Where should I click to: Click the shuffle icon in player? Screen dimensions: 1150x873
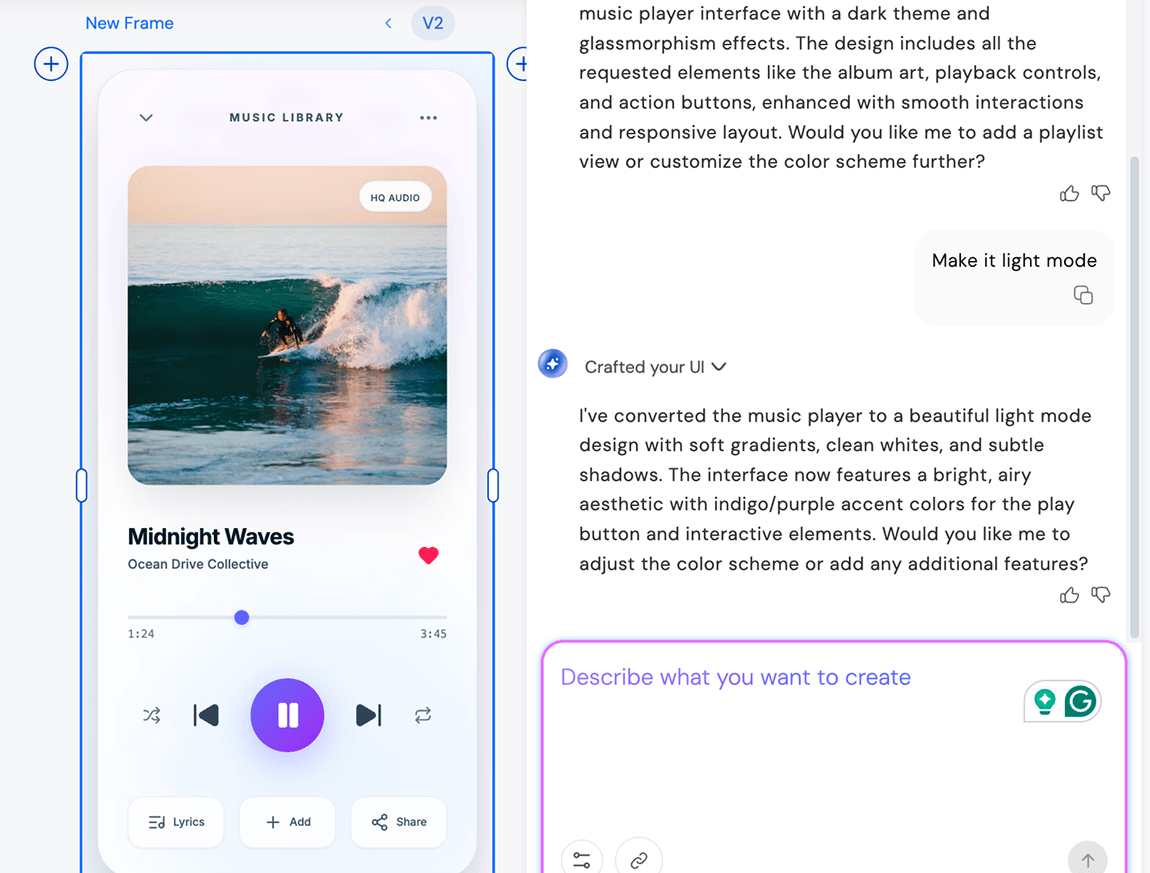151,715
